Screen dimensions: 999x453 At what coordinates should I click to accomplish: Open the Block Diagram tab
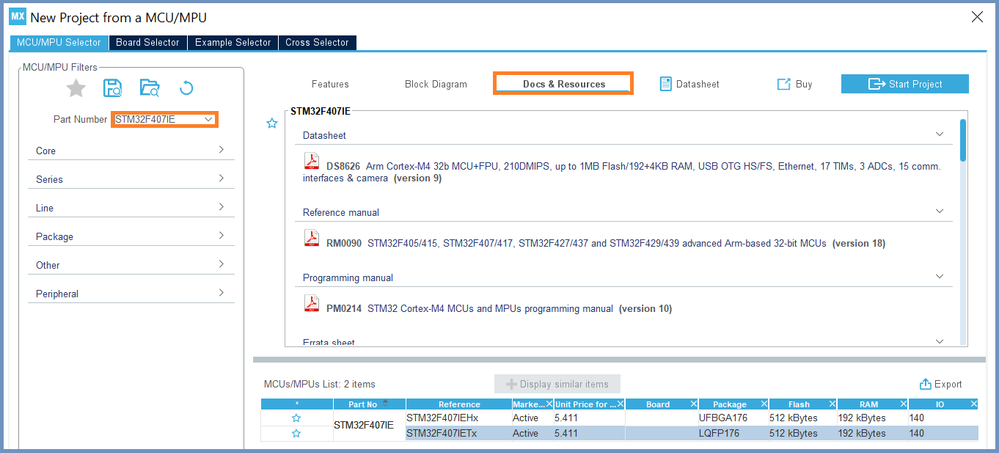pos(436,84)
